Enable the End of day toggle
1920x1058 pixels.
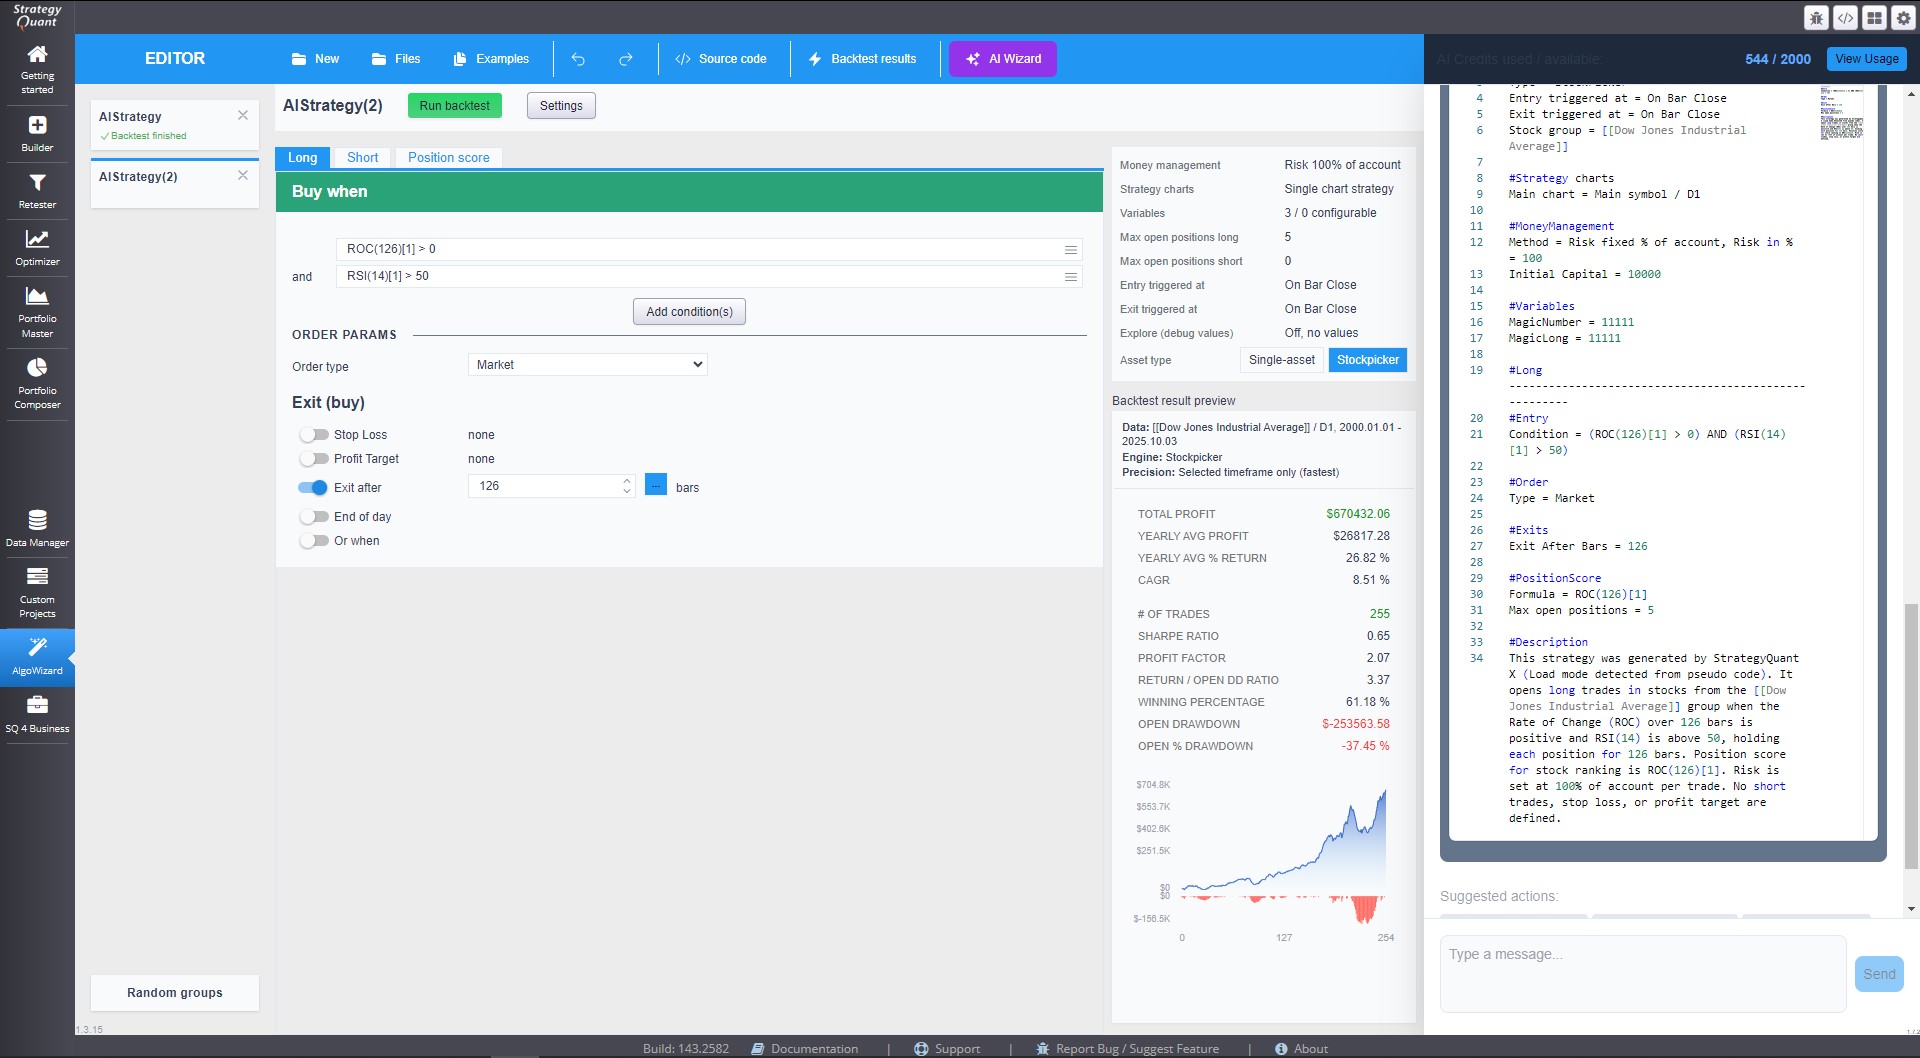point(314,517)
